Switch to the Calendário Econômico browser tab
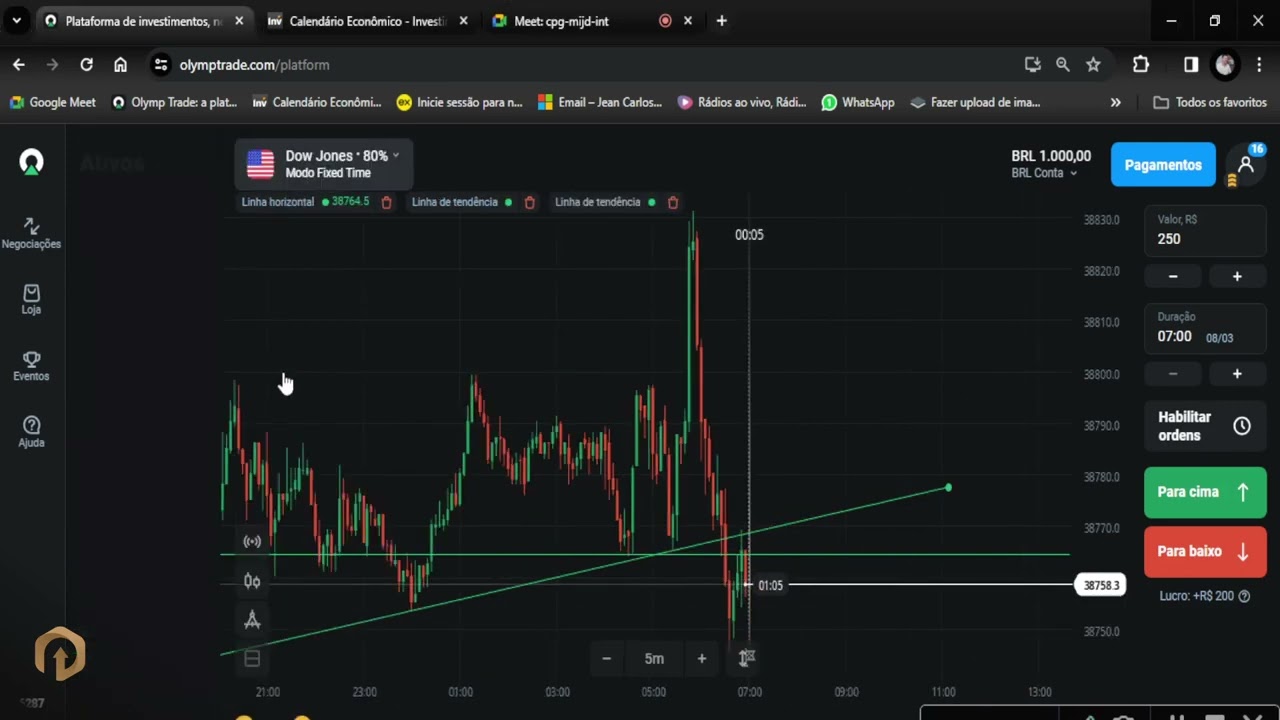Image resolution: width=1280 pixels, height=720 pixels. pos(367,21)
